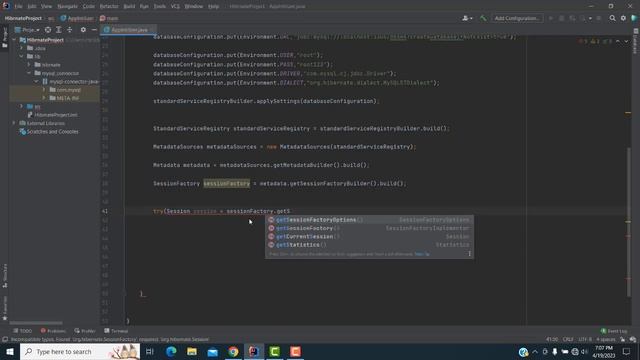The width and height of the screenshot is (640, 360).
Task: Click Select Opened File target icon
Action: pos(48,30)
